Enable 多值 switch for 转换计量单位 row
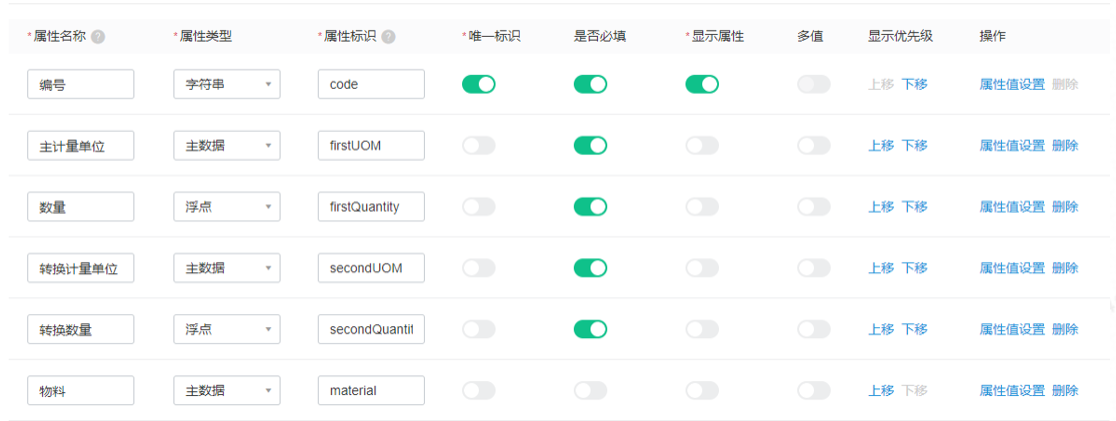This screenshot has height=421, width=1116. point(814,268)
